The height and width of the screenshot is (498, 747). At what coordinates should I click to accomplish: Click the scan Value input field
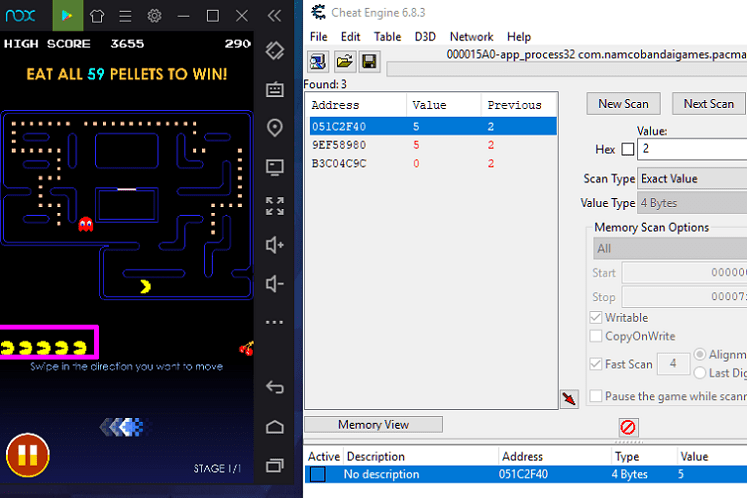[x=692, y=149]
